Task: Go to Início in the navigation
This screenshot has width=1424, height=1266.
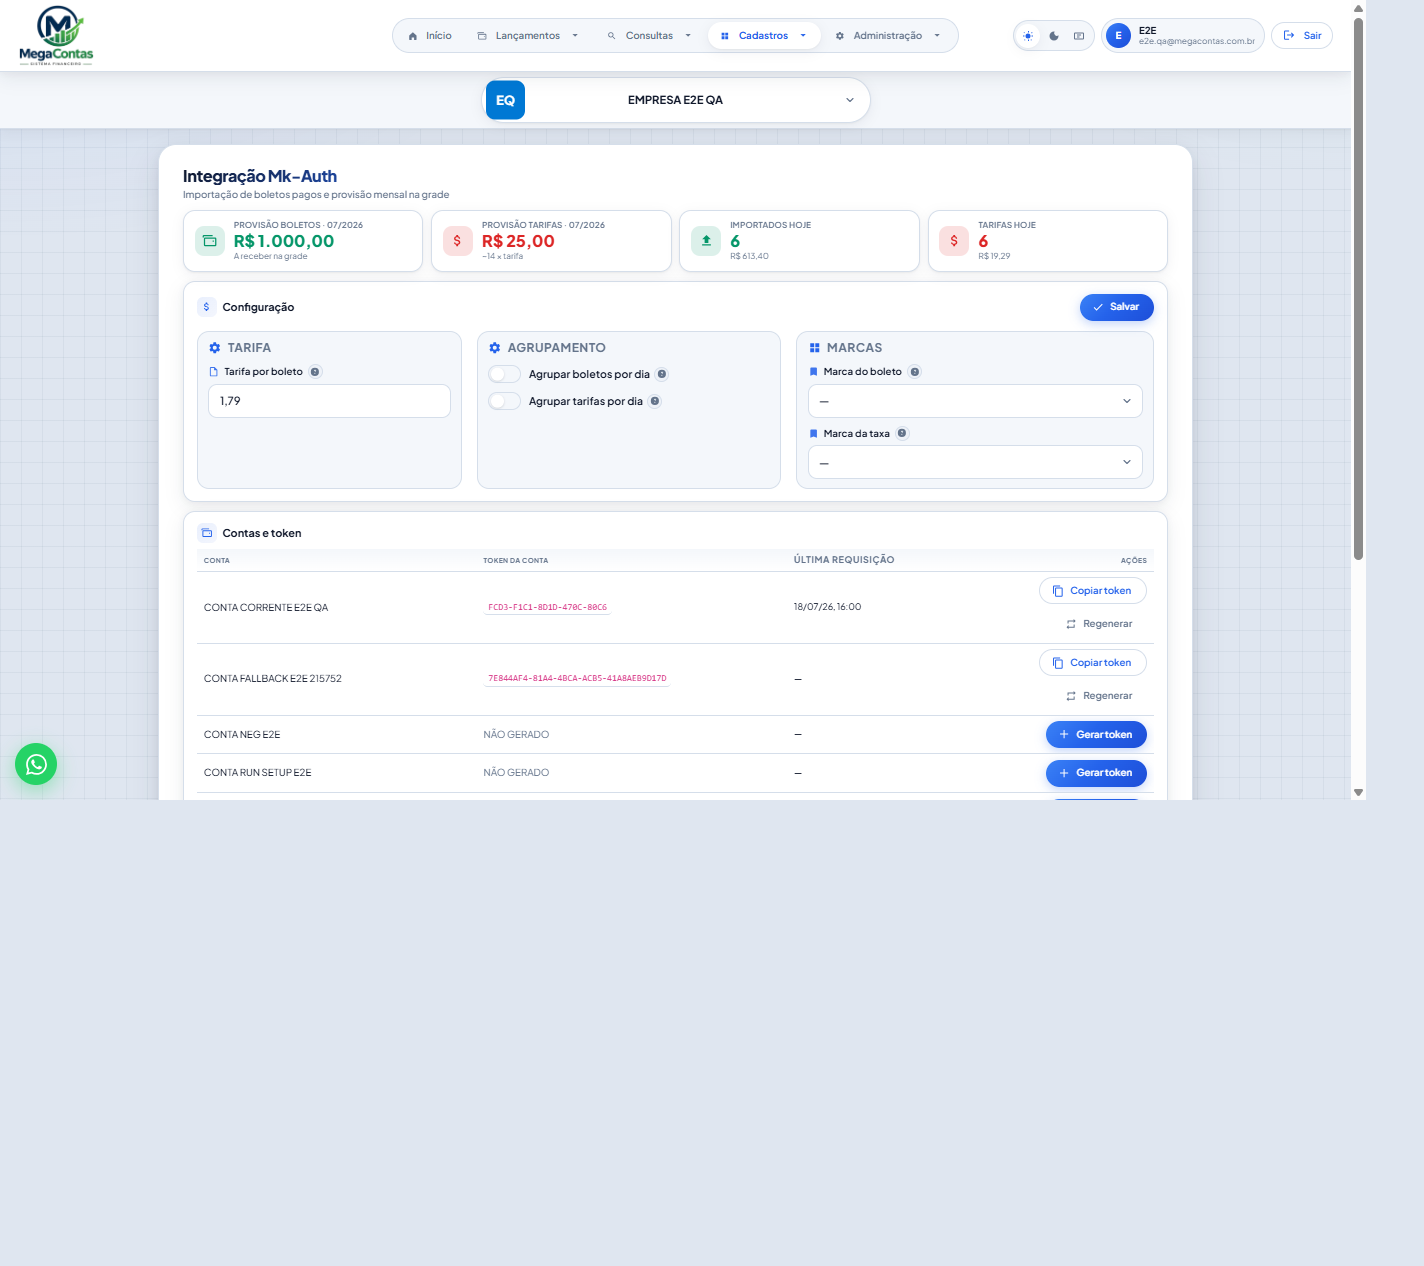Action: pyautogui.click(x=430, y=36)
